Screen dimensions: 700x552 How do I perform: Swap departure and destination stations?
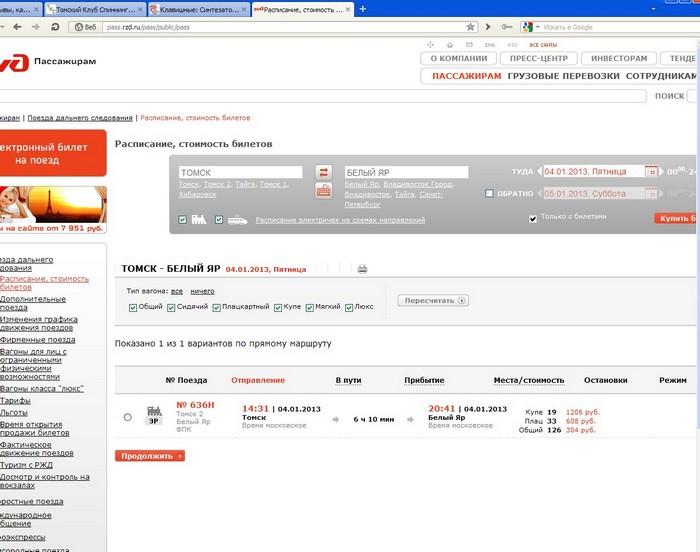coord(323,172)
